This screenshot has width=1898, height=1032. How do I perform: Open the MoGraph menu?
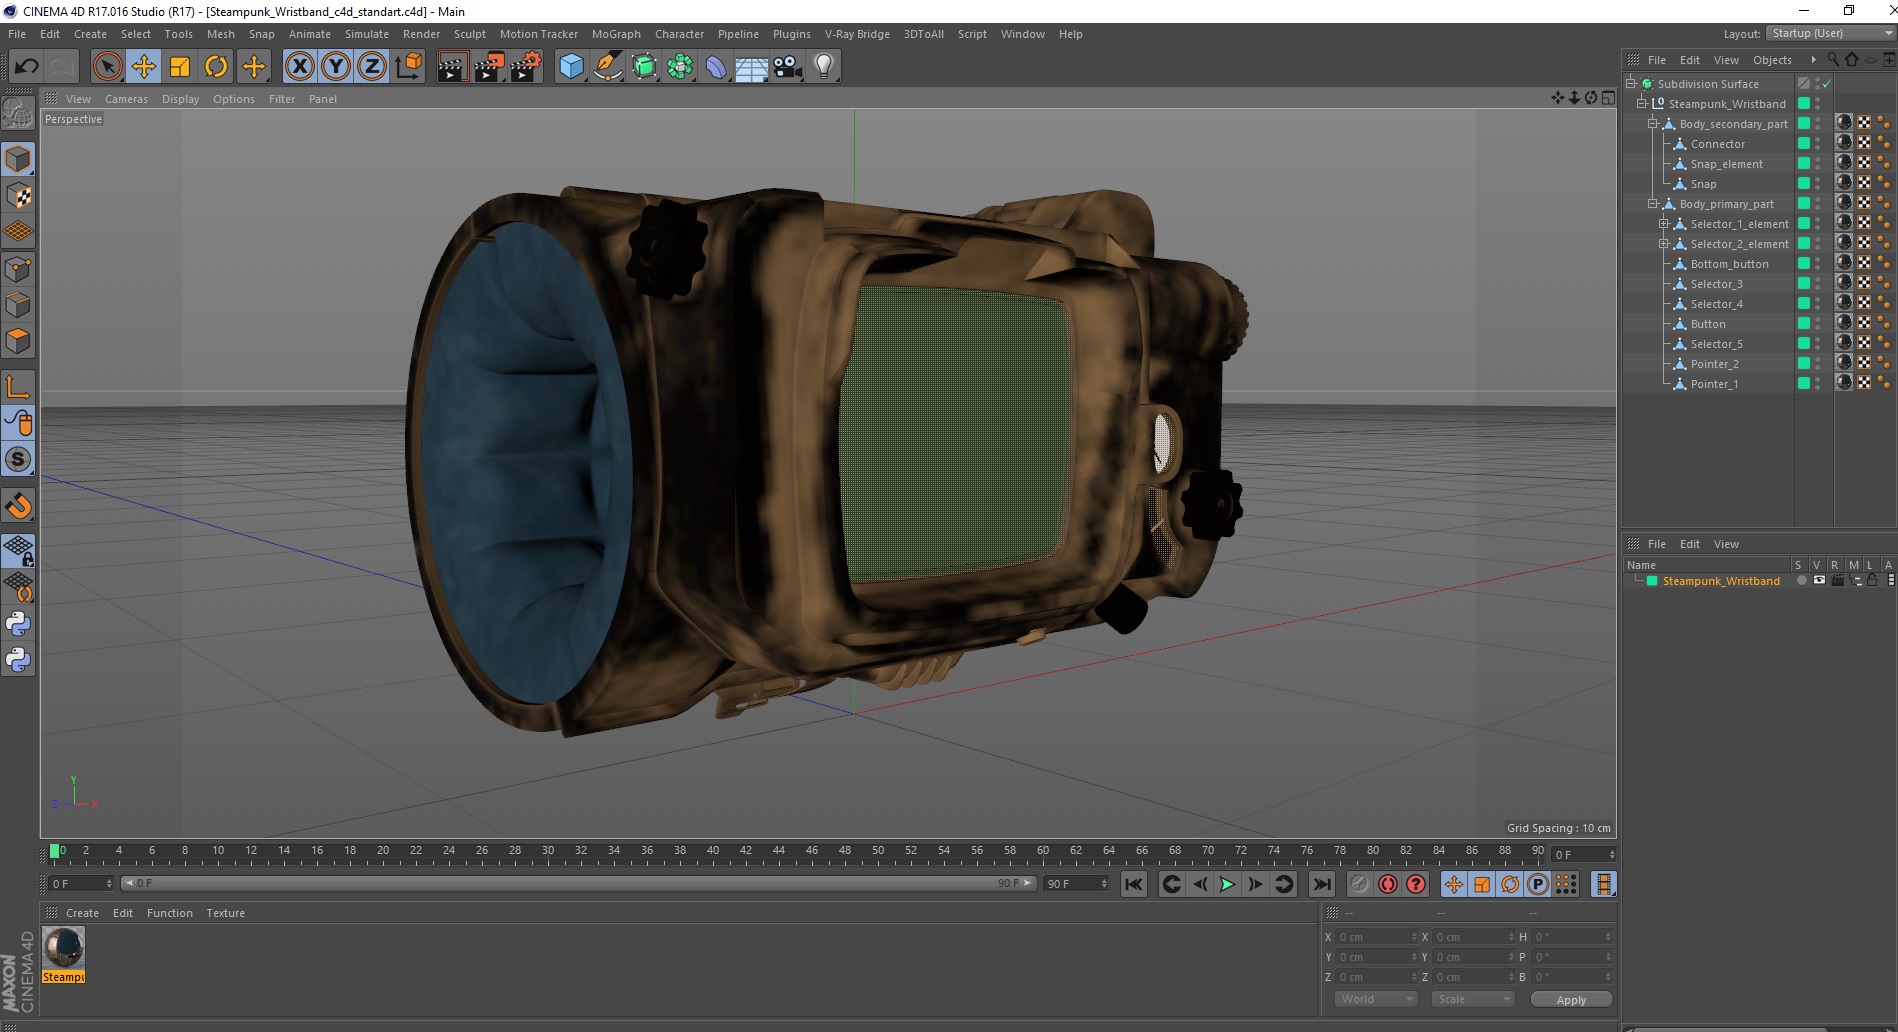[616, 34]
